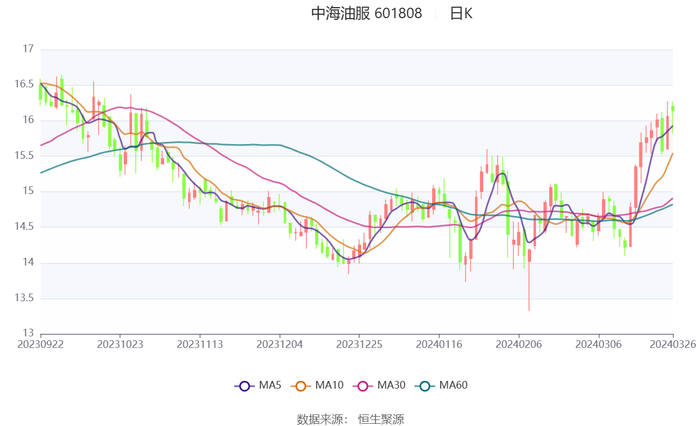
Task: Select the 20231225 date label
Action: click(x=359, y=344)
